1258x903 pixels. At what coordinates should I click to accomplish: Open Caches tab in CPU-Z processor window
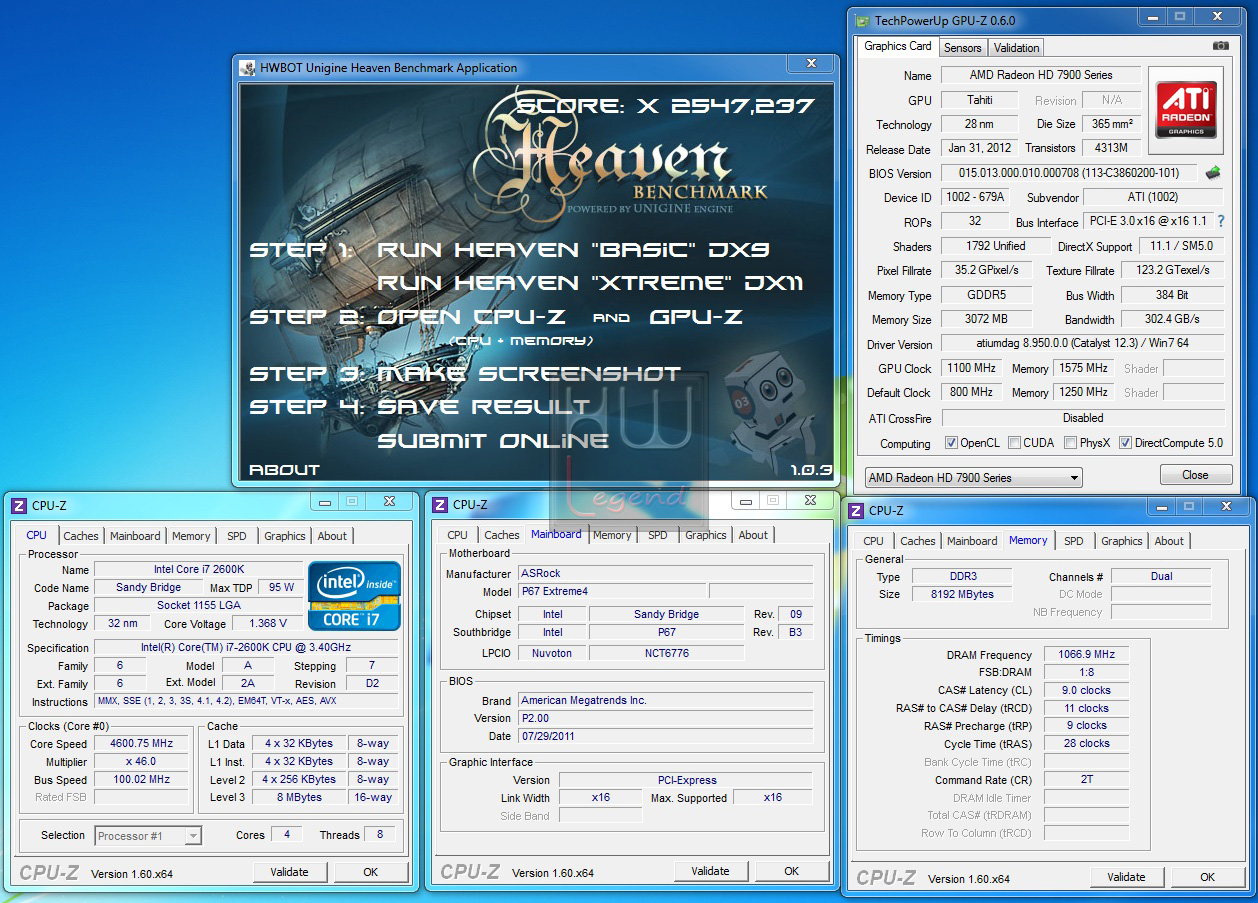coord(81,536)
